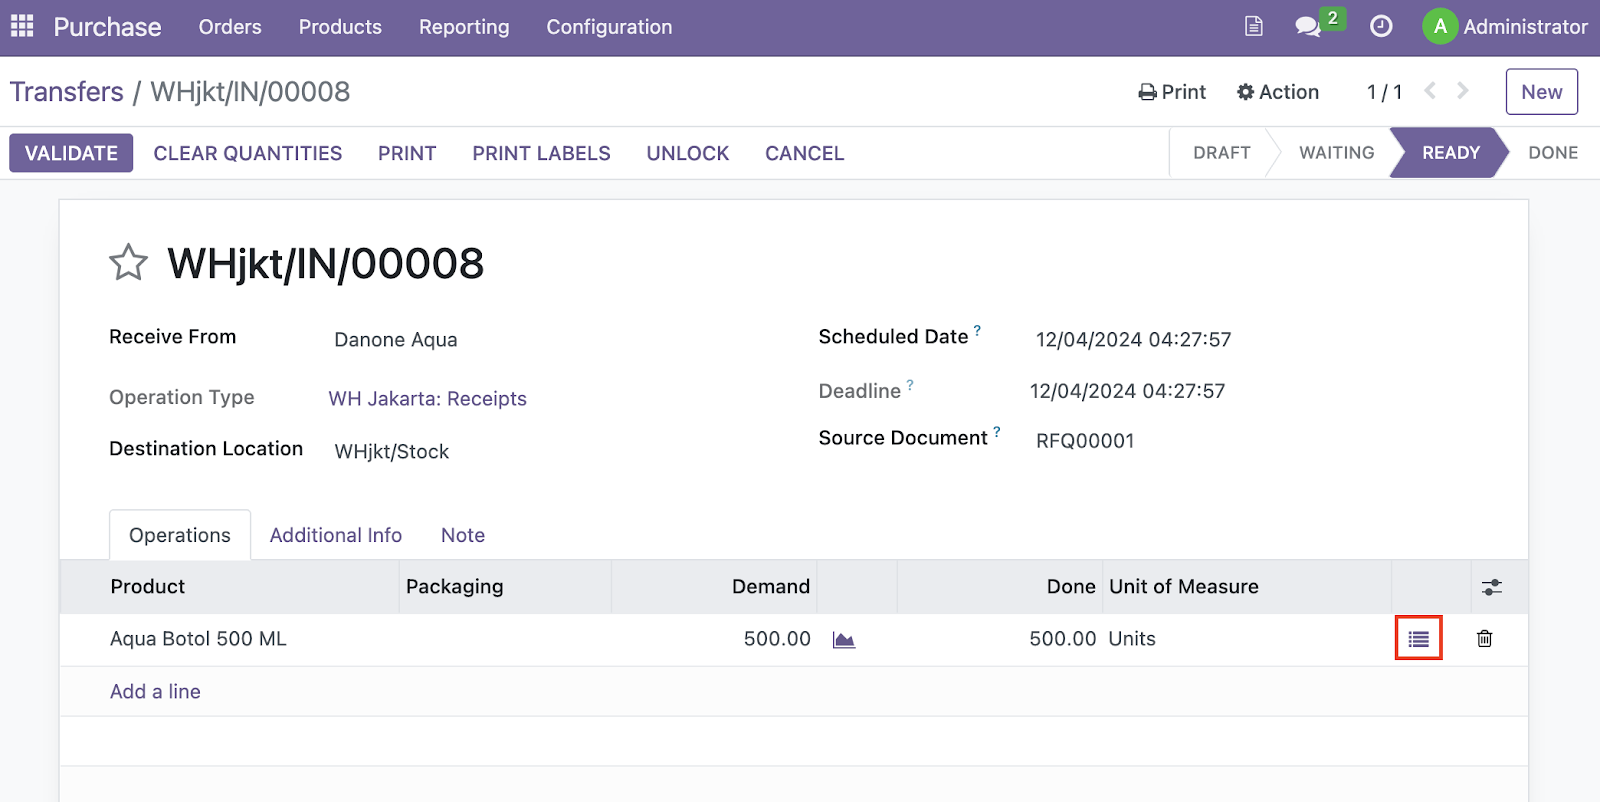
Task: Delete the Aqua Botol 500 ML line
Action: pos(1485,639)
